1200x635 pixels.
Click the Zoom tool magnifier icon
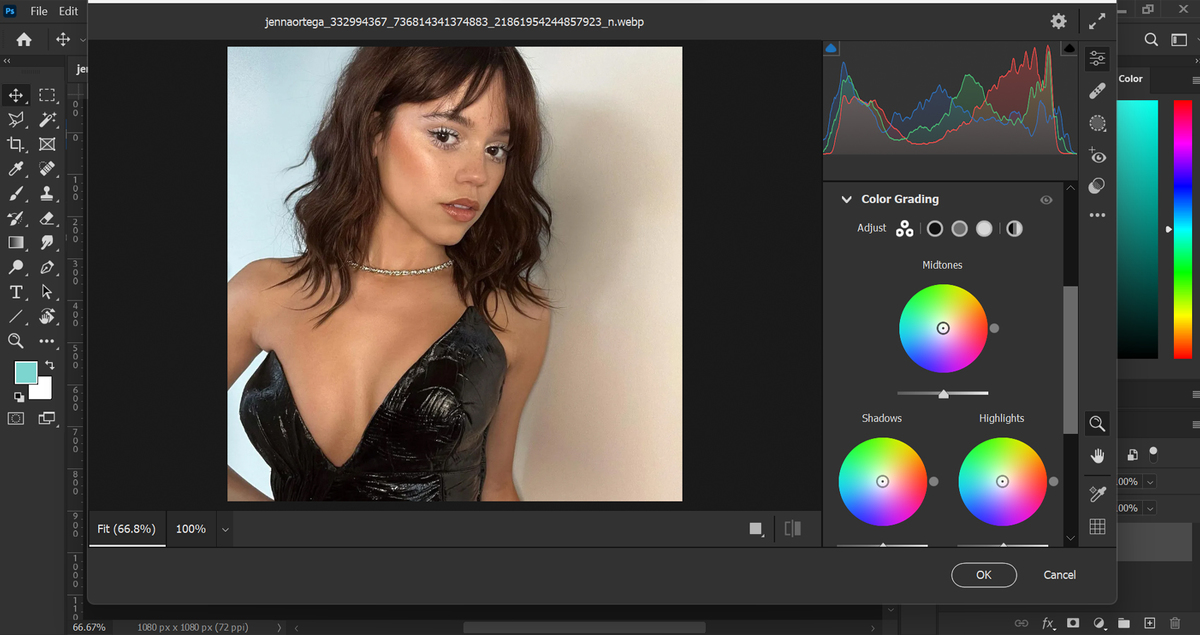pyautogui.click(x=1097, y=424)
